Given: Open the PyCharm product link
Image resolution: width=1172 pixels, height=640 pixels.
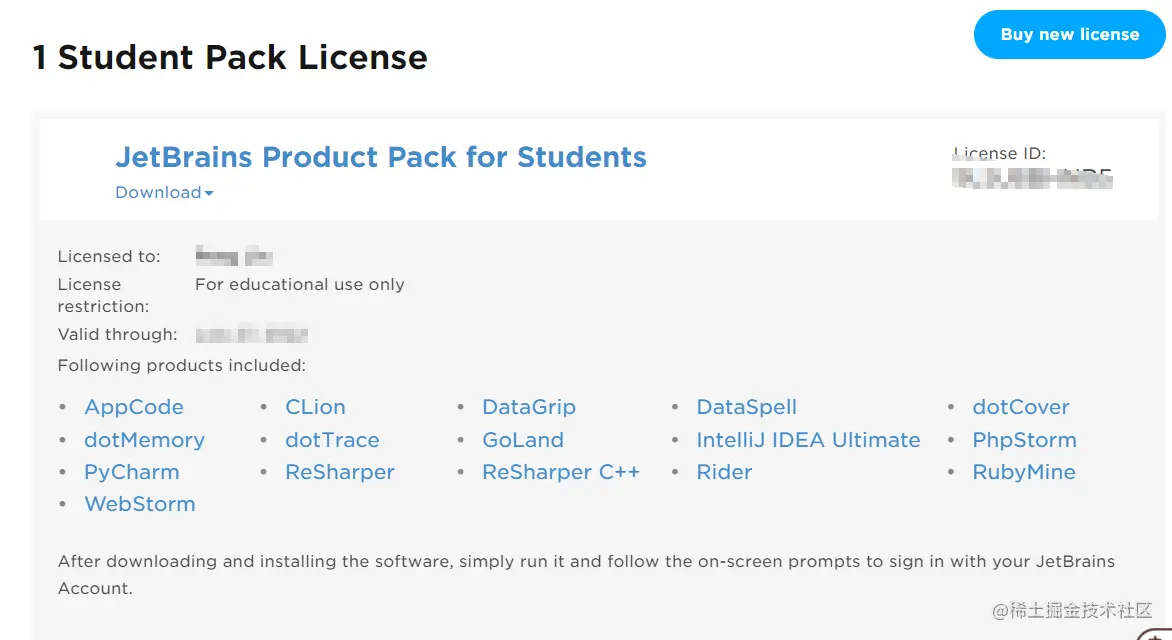Looking at the screenshot, I should [132, 472].
